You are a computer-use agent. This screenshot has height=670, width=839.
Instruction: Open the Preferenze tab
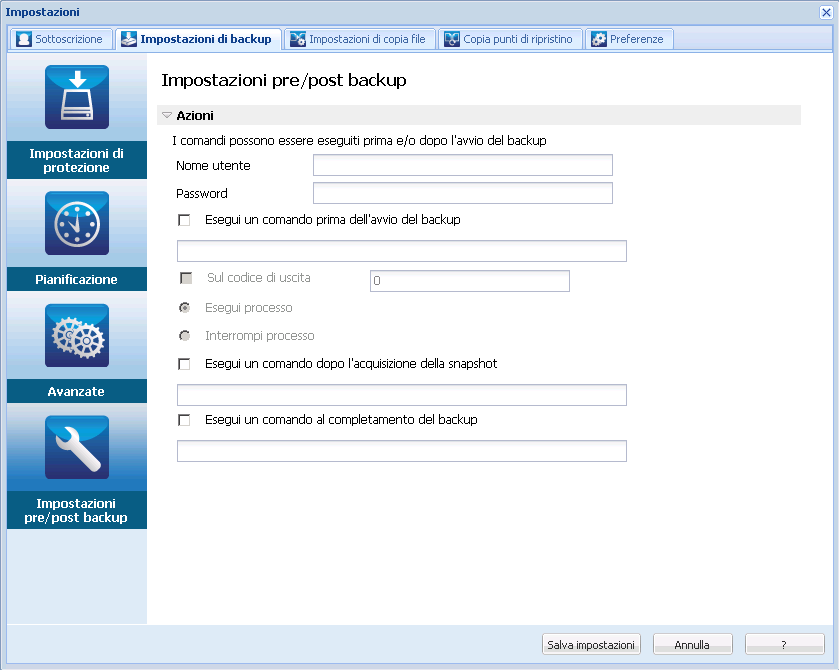click(x=629, y=39)
